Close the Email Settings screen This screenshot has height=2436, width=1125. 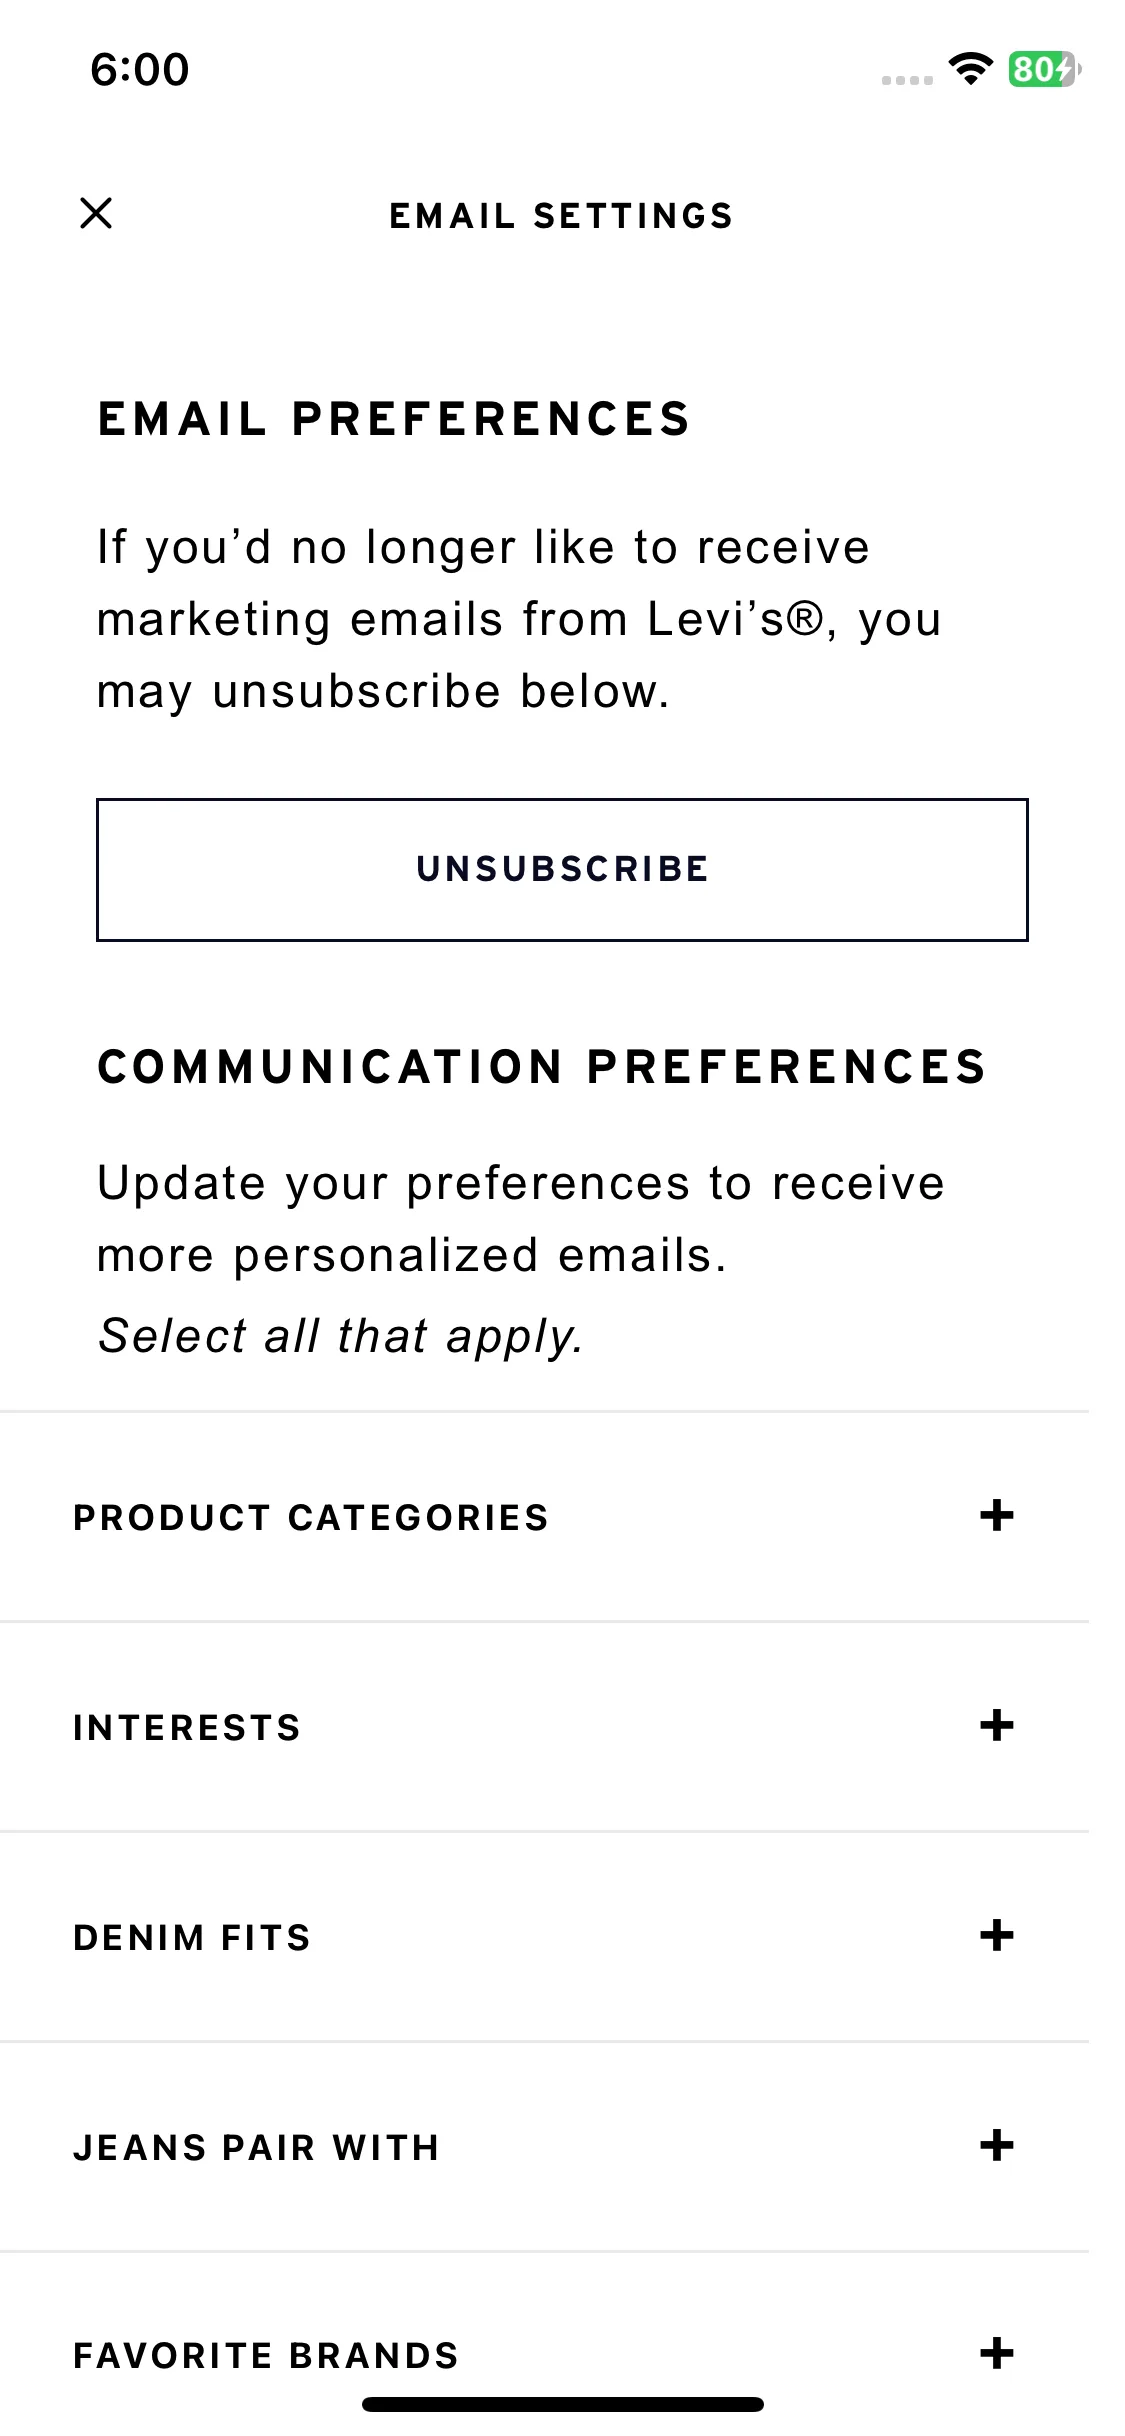(96, 213)
